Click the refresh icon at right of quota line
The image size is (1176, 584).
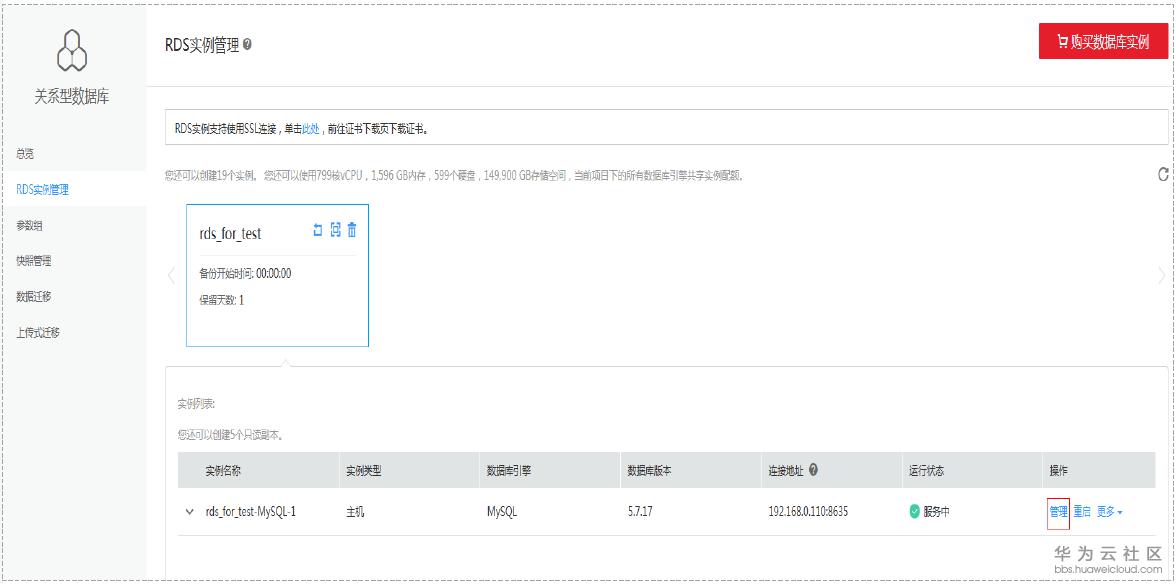[x=1163, y=175]
